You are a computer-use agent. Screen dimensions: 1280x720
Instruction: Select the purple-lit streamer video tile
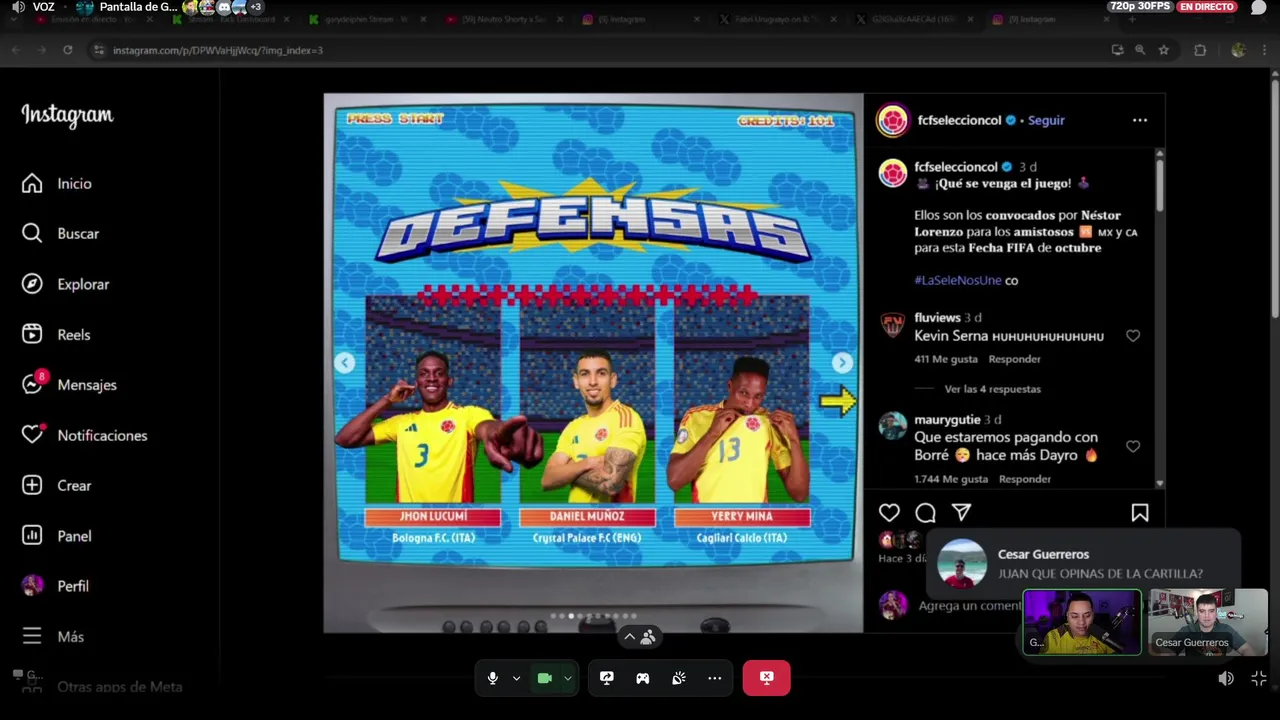(1082, 622)
